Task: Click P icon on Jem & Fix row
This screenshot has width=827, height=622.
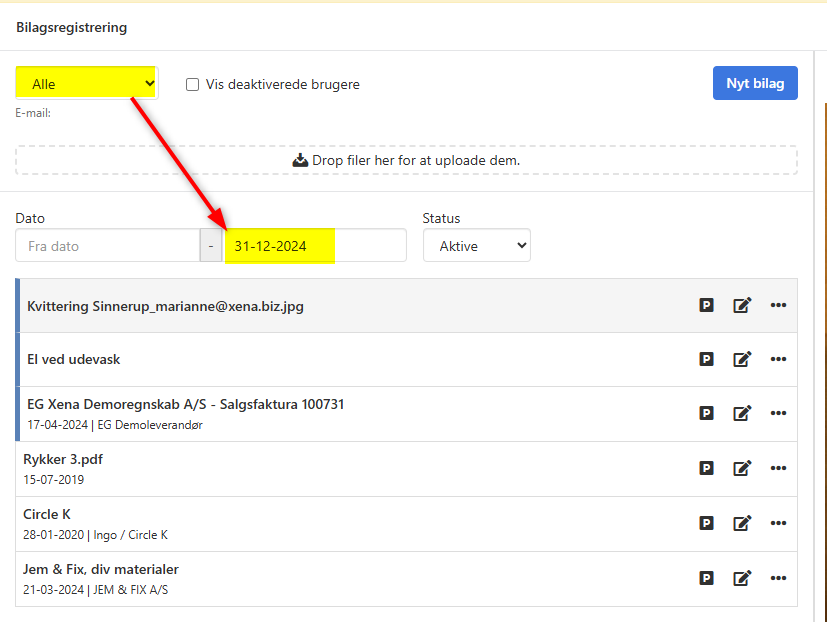Action: [706, 578]
